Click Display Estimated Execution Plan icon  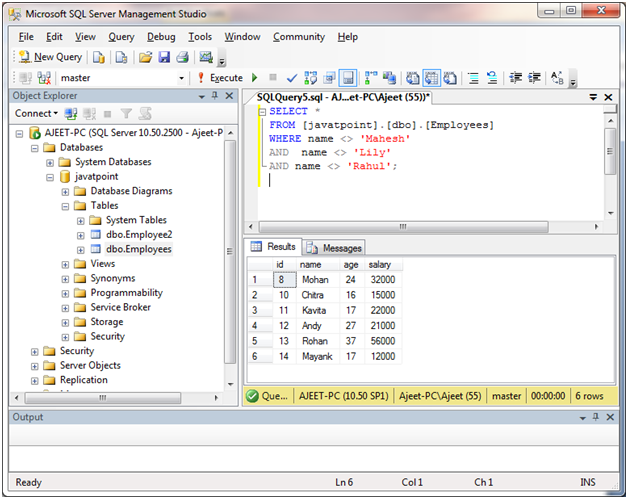pyautogui.click(x=311, y=78)
